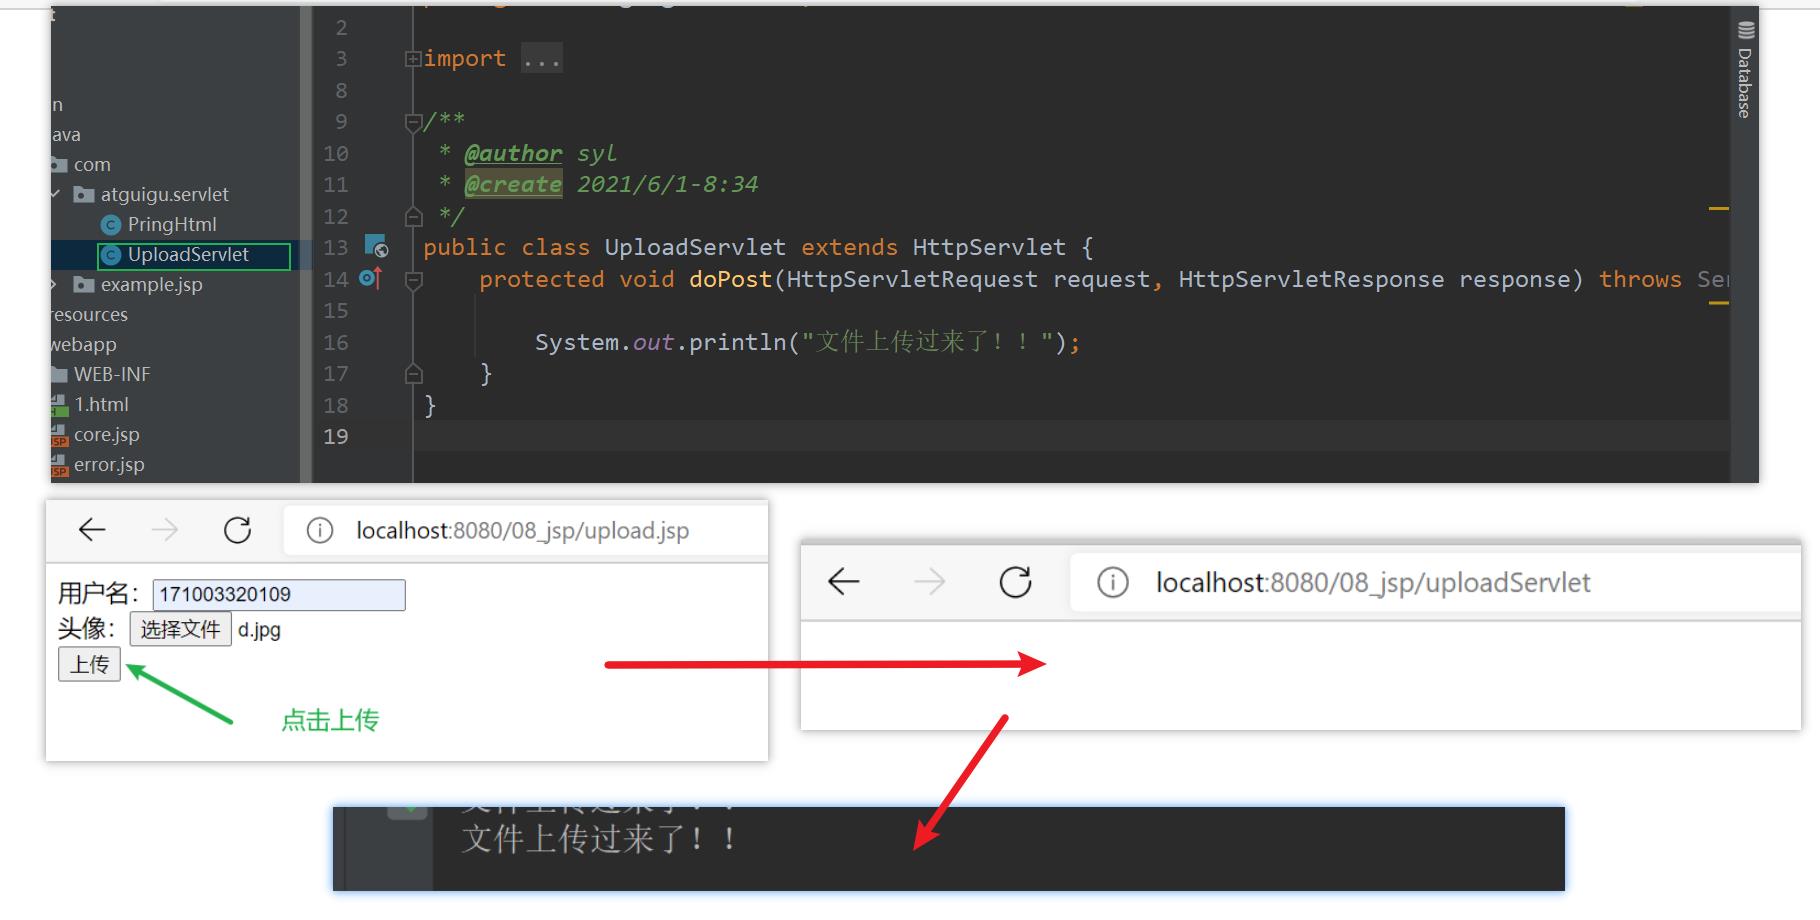Click the localhost:8080/08_jsp/upload.jsp address bar

pyautogui.click(x=524, y=530)
